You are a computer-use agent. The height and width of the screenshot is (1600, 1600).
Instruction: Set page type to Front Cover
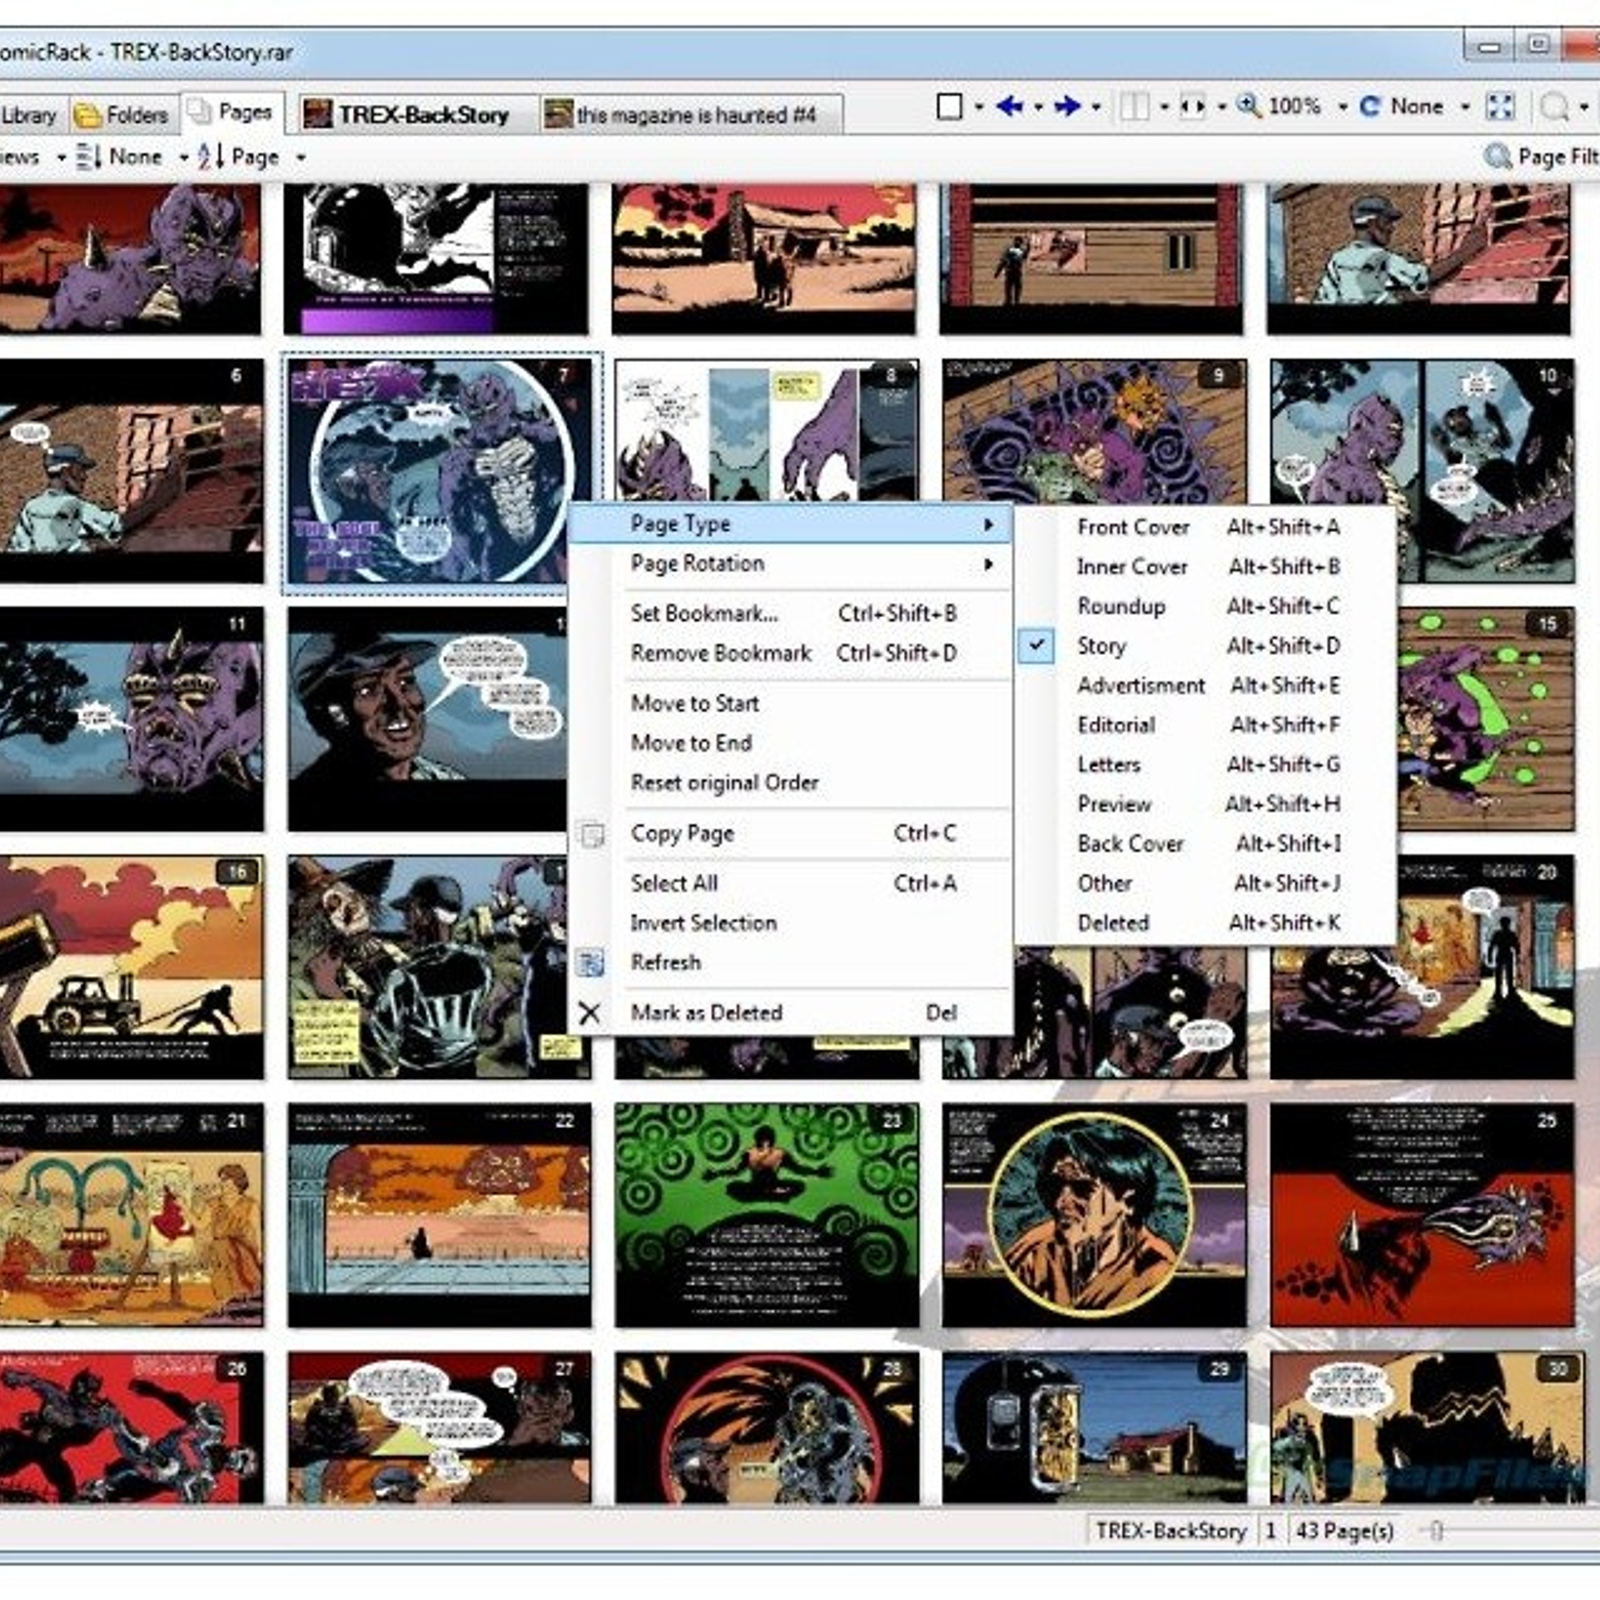tap(1204, 527)
